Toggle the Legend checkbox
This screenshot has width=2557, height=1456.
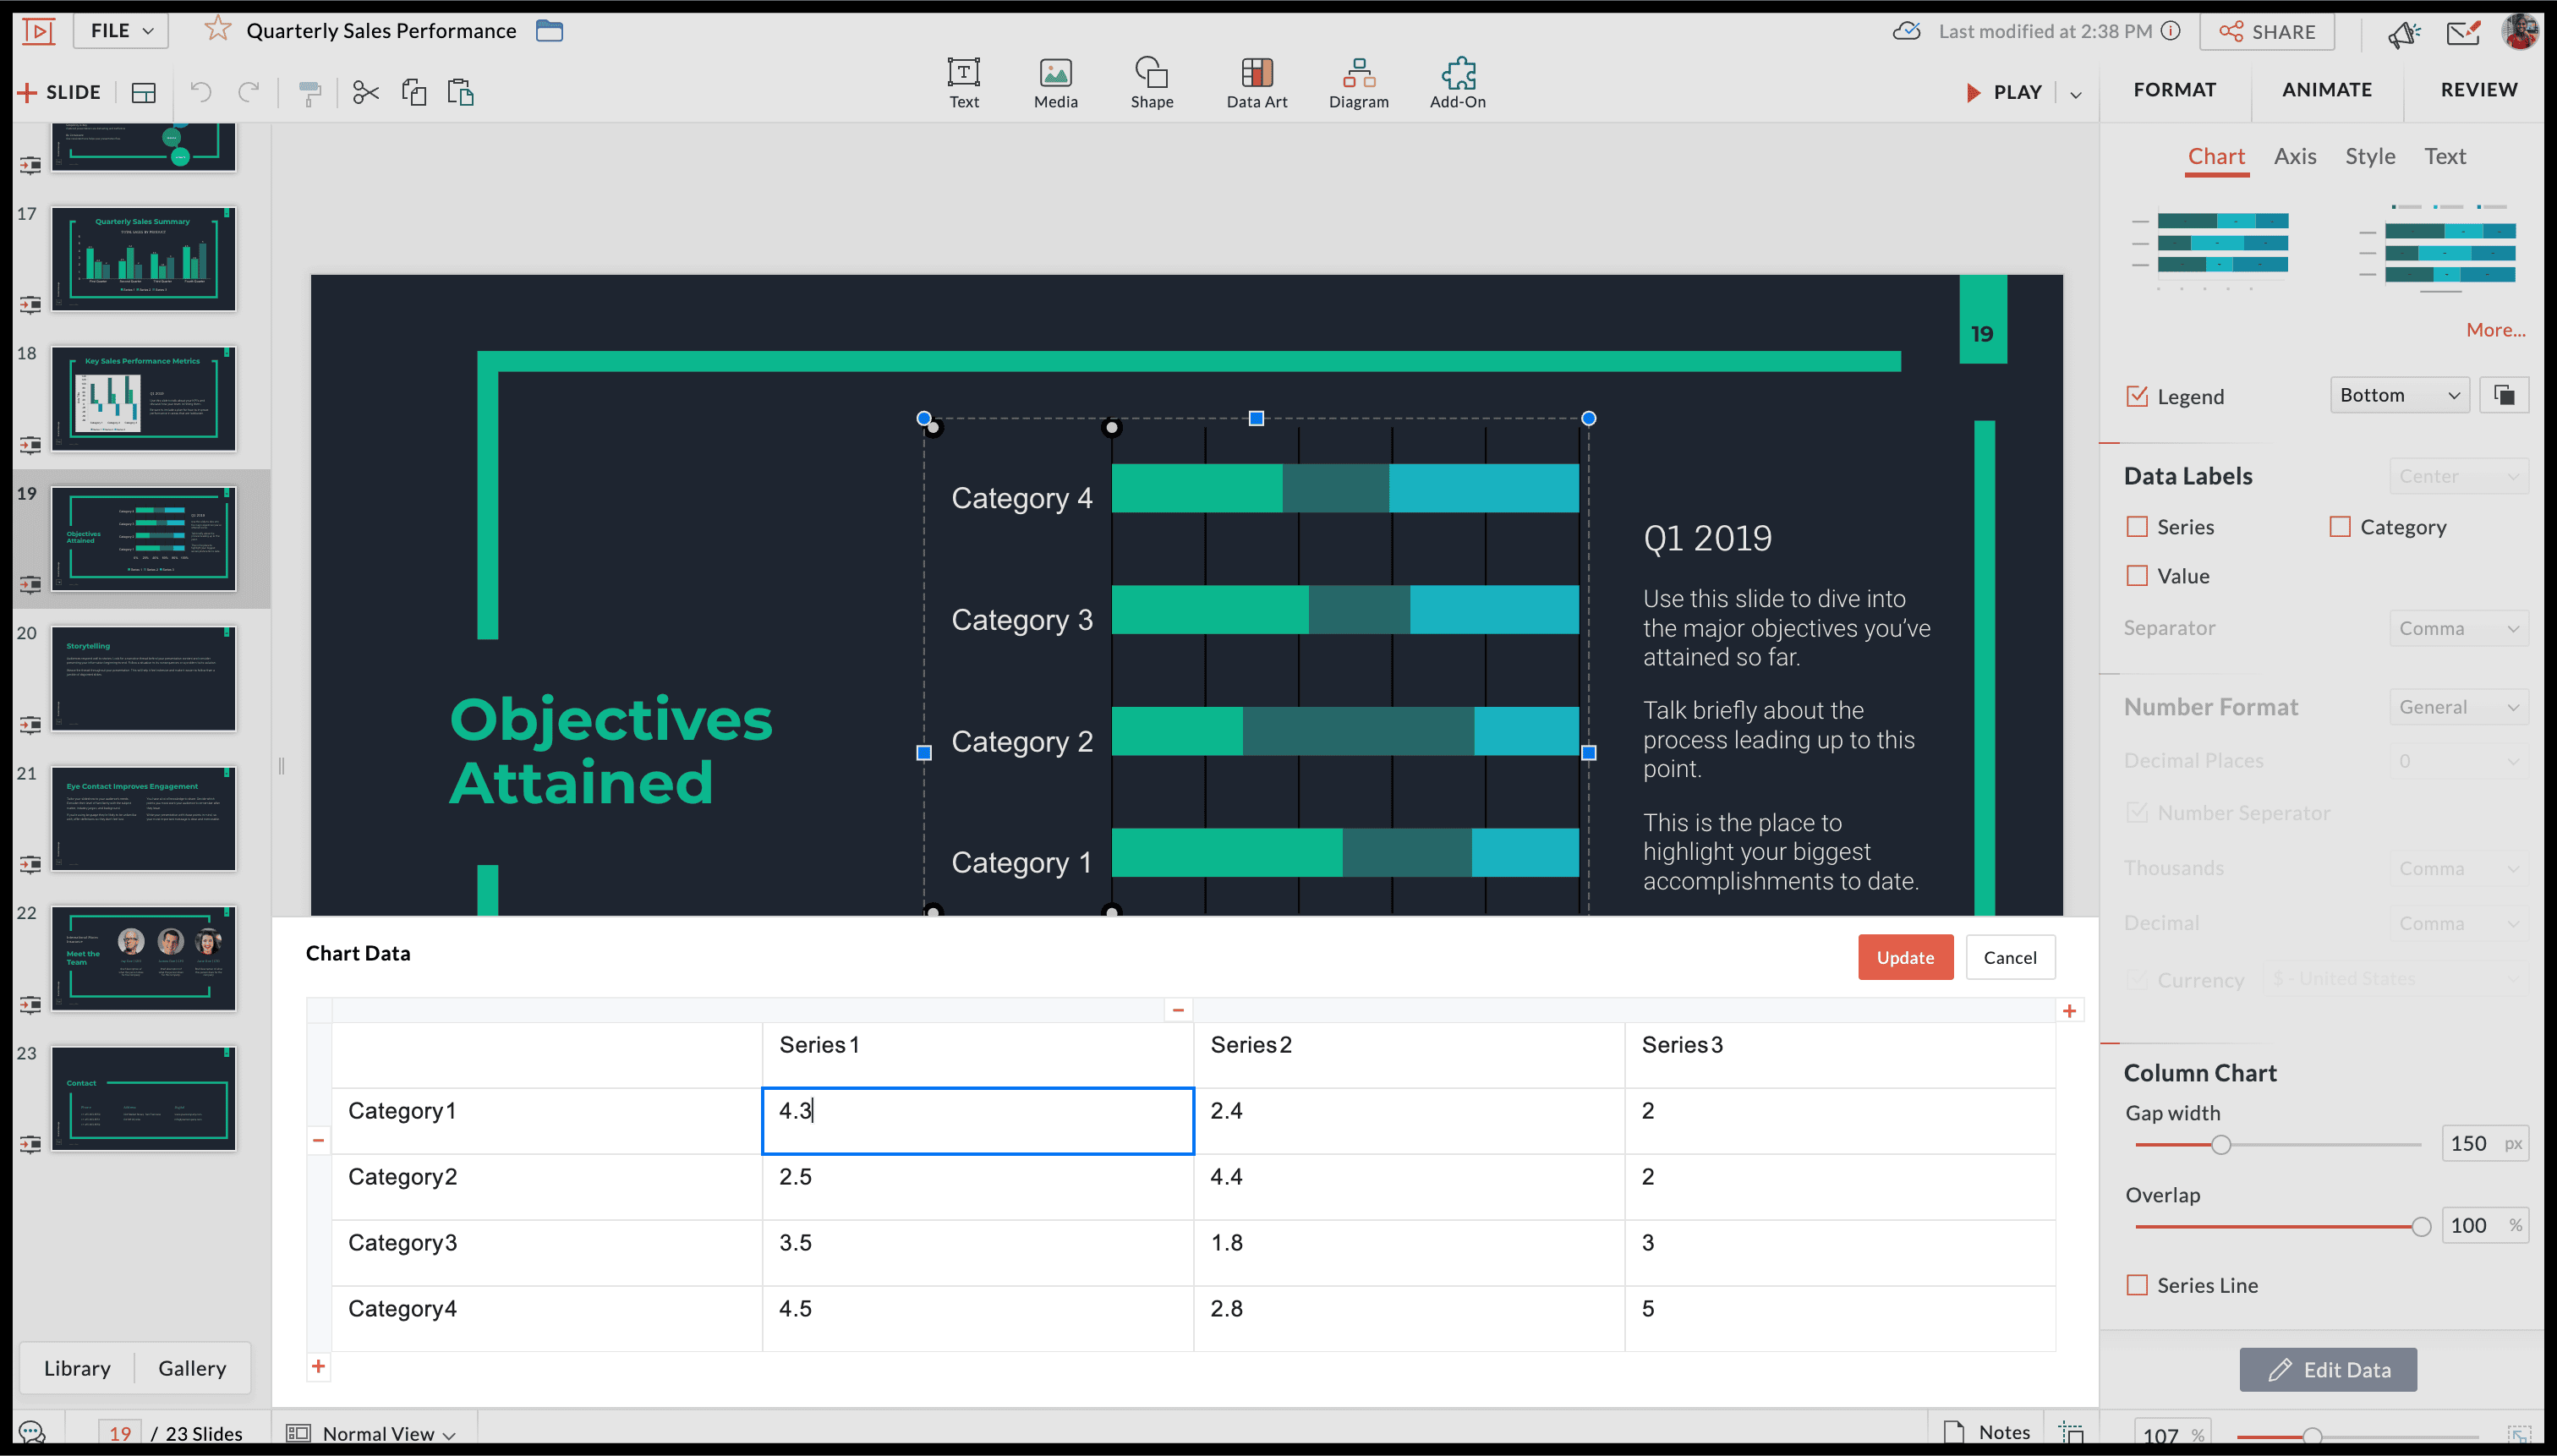[x=2137, y=396]
